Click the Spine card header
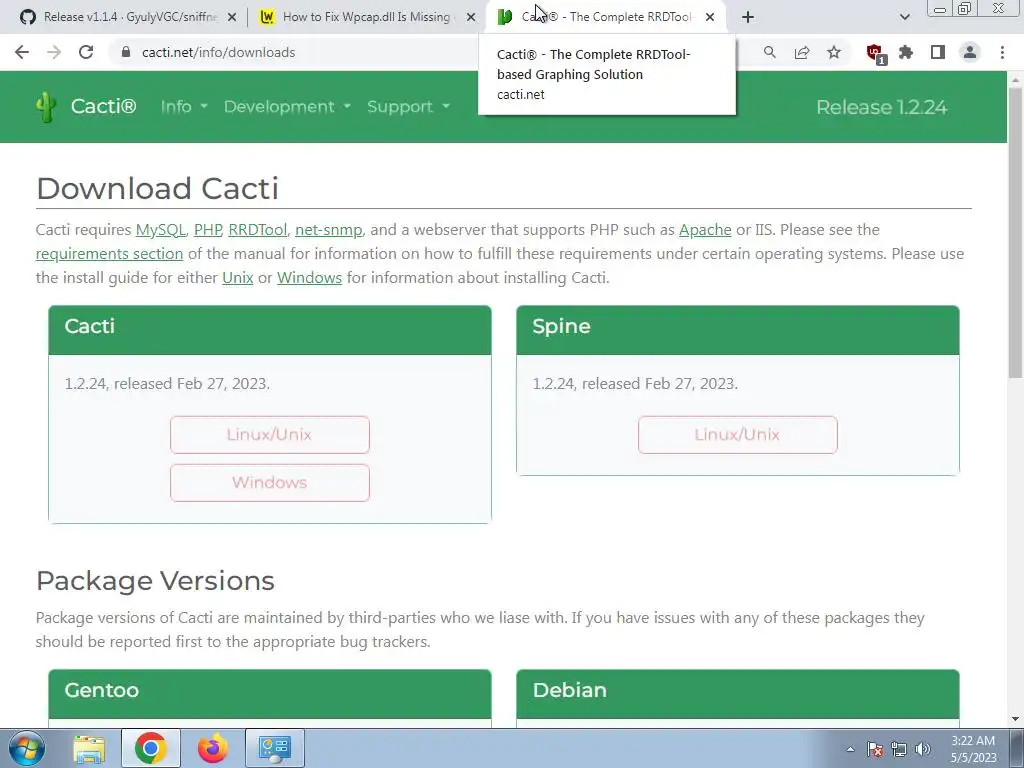1024x768 pixels. point(737,330)
